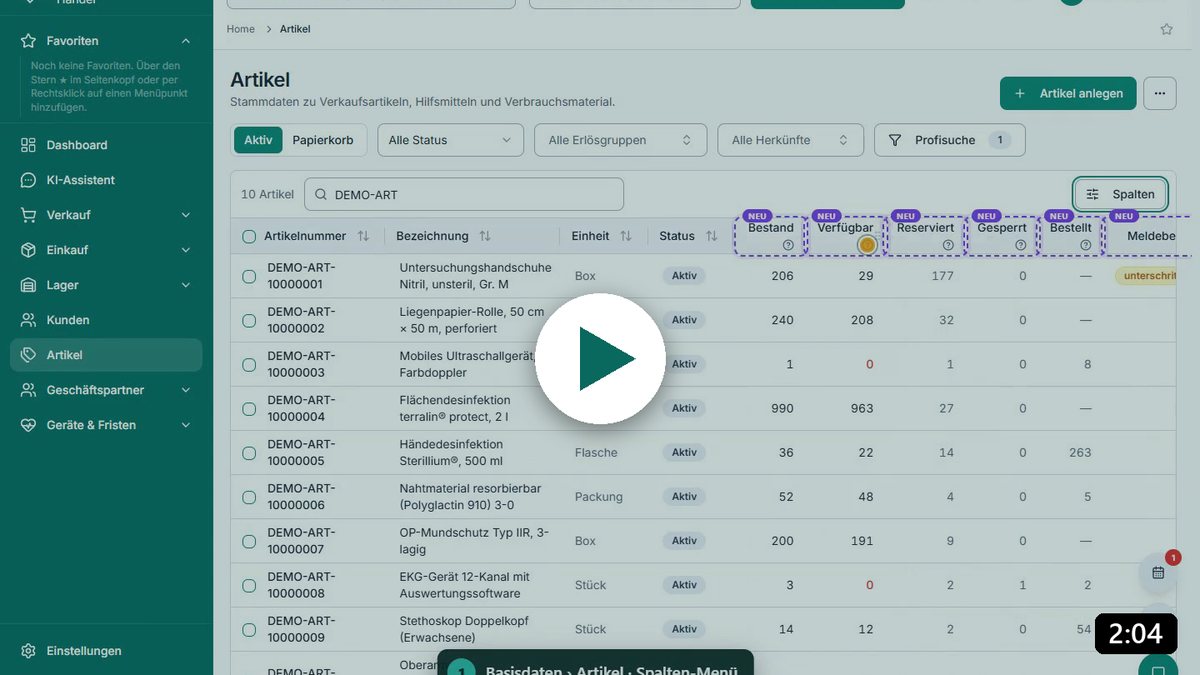Sort by Status using the sort arrows
The image size is (1200, 675).
[712, 236]
